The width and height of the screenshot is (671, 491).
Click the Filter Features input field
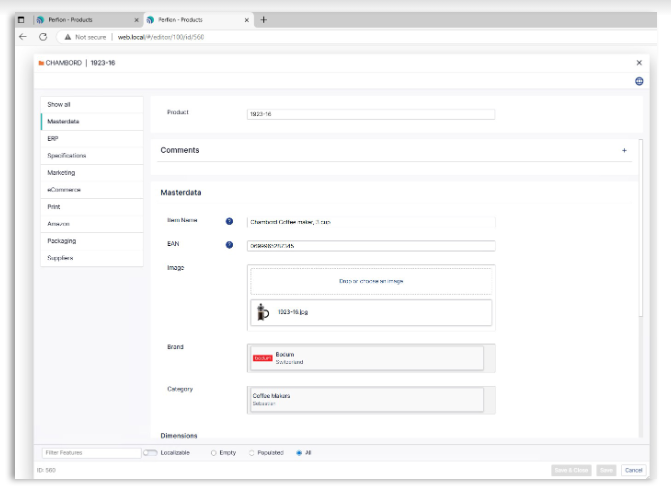pyautogui.click(x=92, y=453)
